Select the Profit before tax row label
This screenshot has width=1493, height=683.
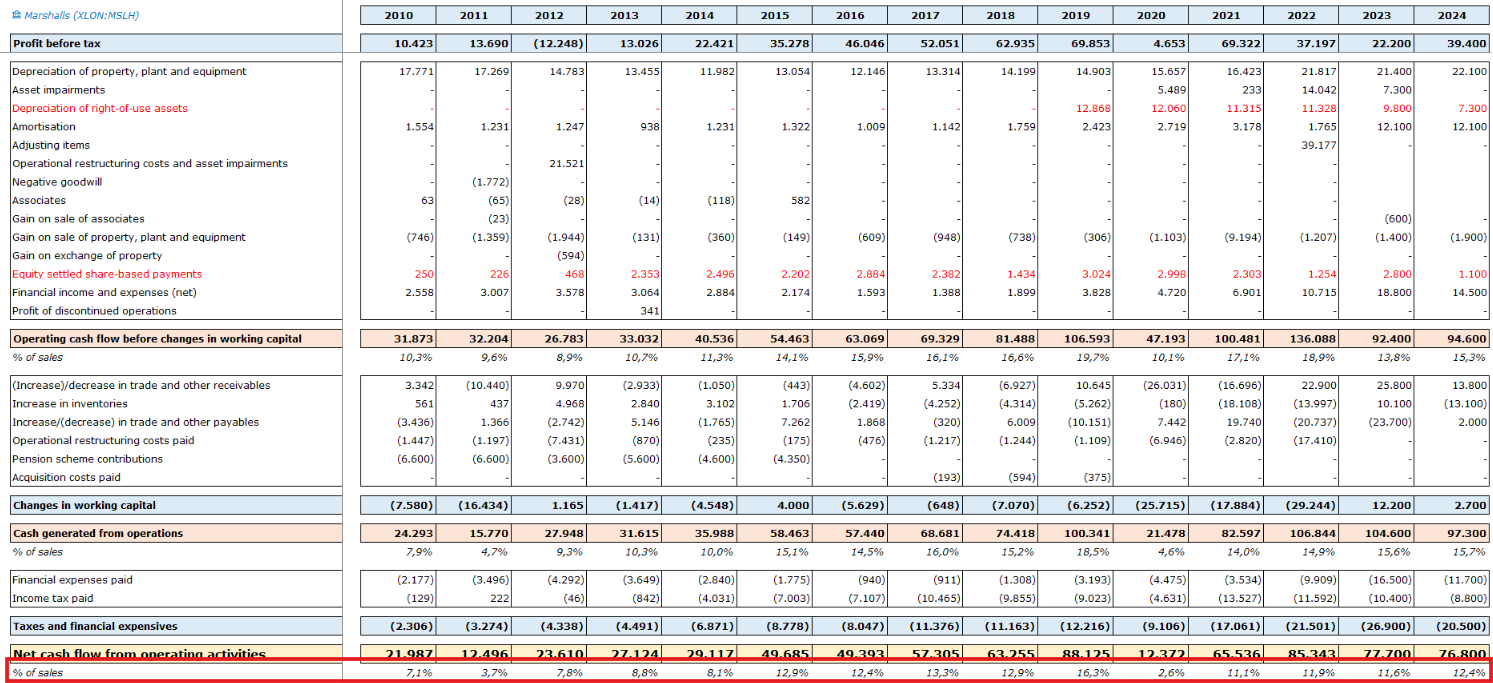click(x=57, y=44)
